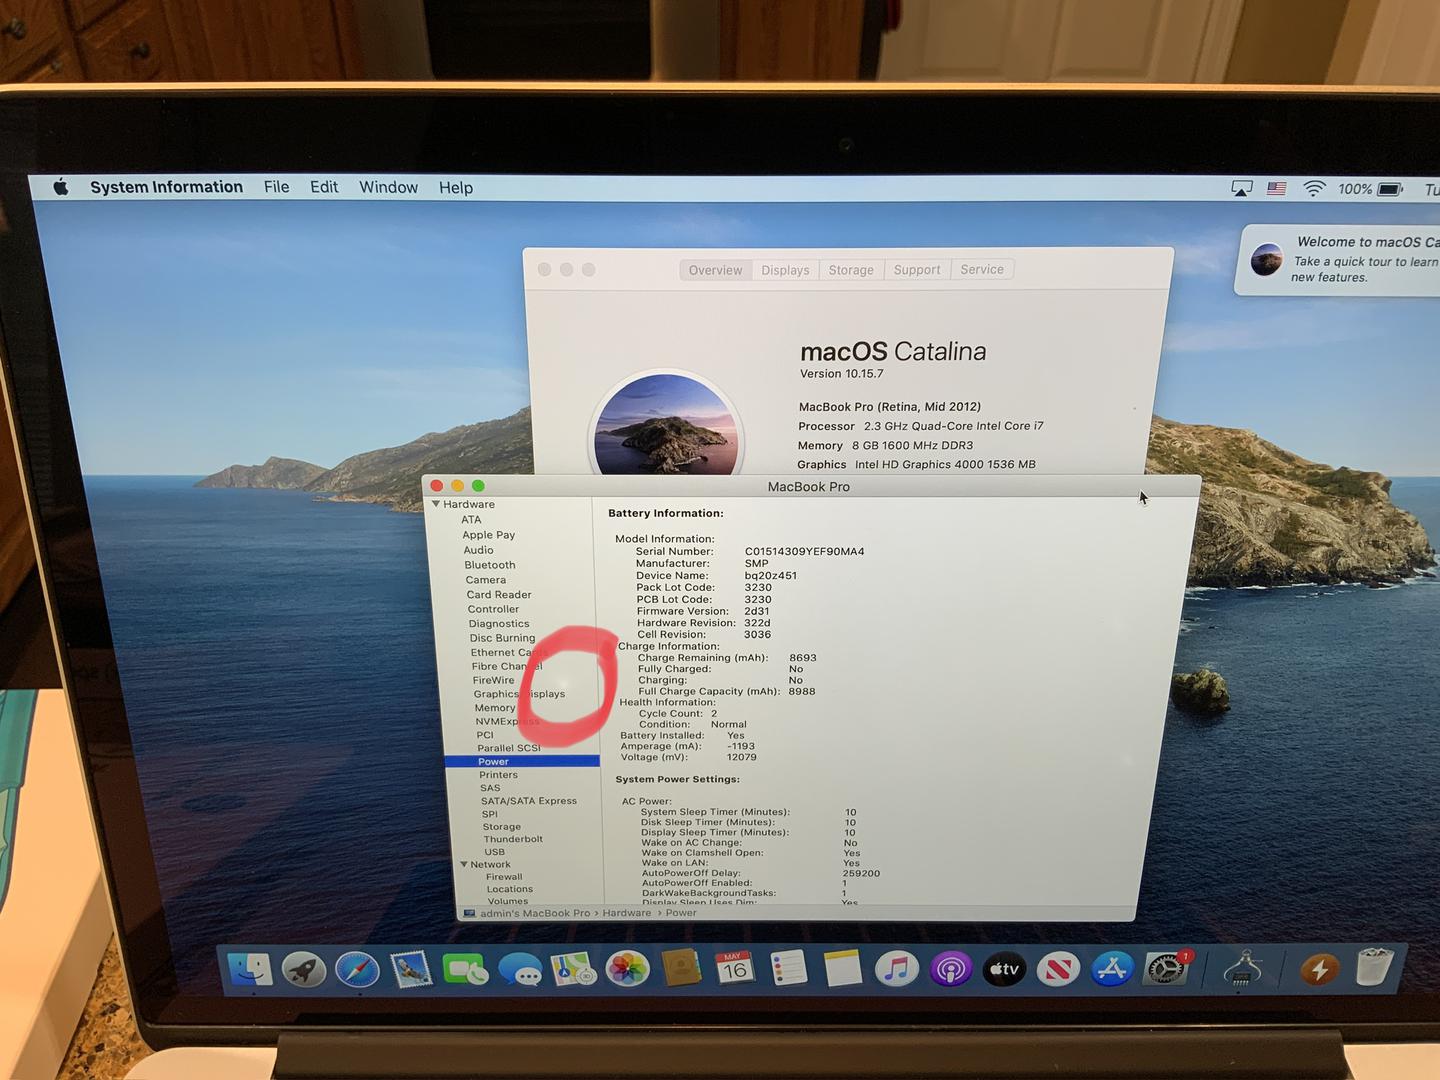Collapse the Hardware section in the sidebar
Image resolution: width=1440 pixels, height=1080 pixels.
[x=436, y=504]
